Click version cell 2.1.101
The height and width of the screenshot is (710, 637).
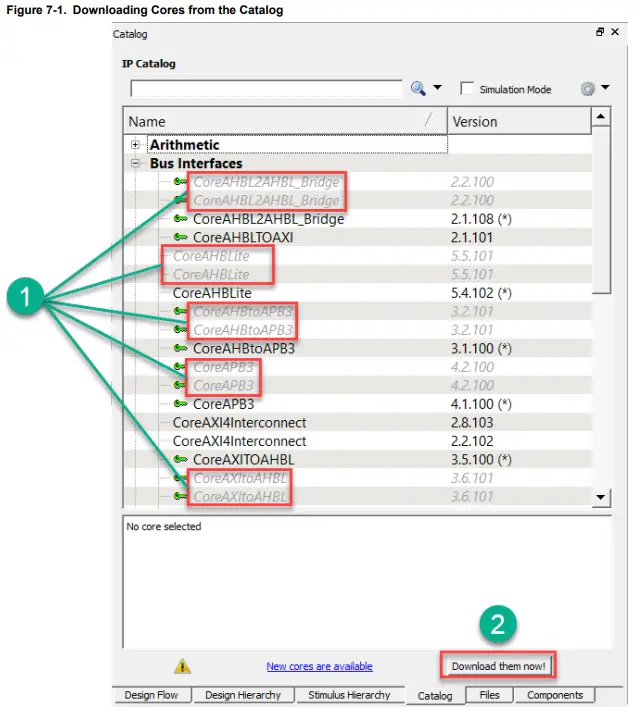point(472,237)
